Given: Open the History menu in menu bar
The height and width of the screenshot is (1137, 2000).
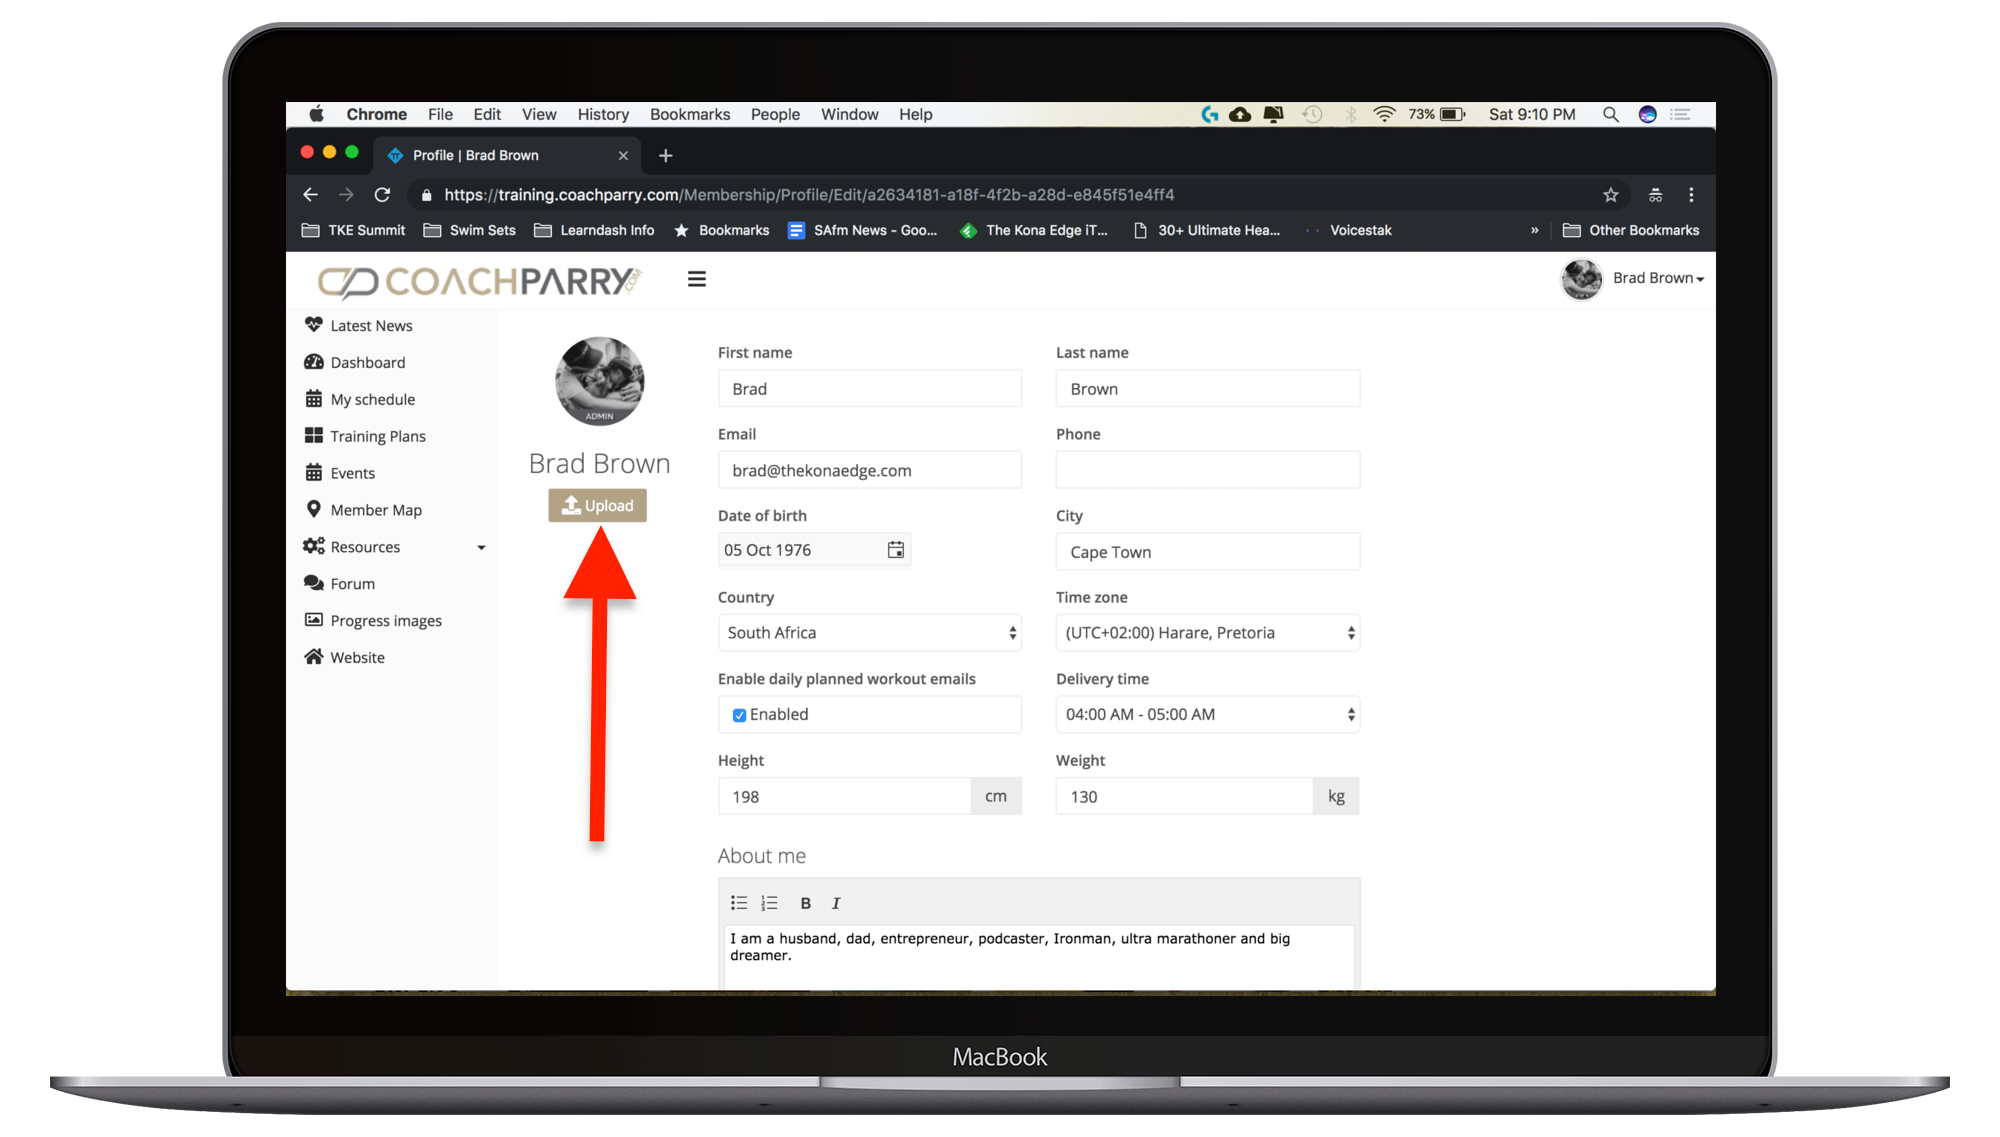Looking at the screenshot, I should click(x=603, y=114).
